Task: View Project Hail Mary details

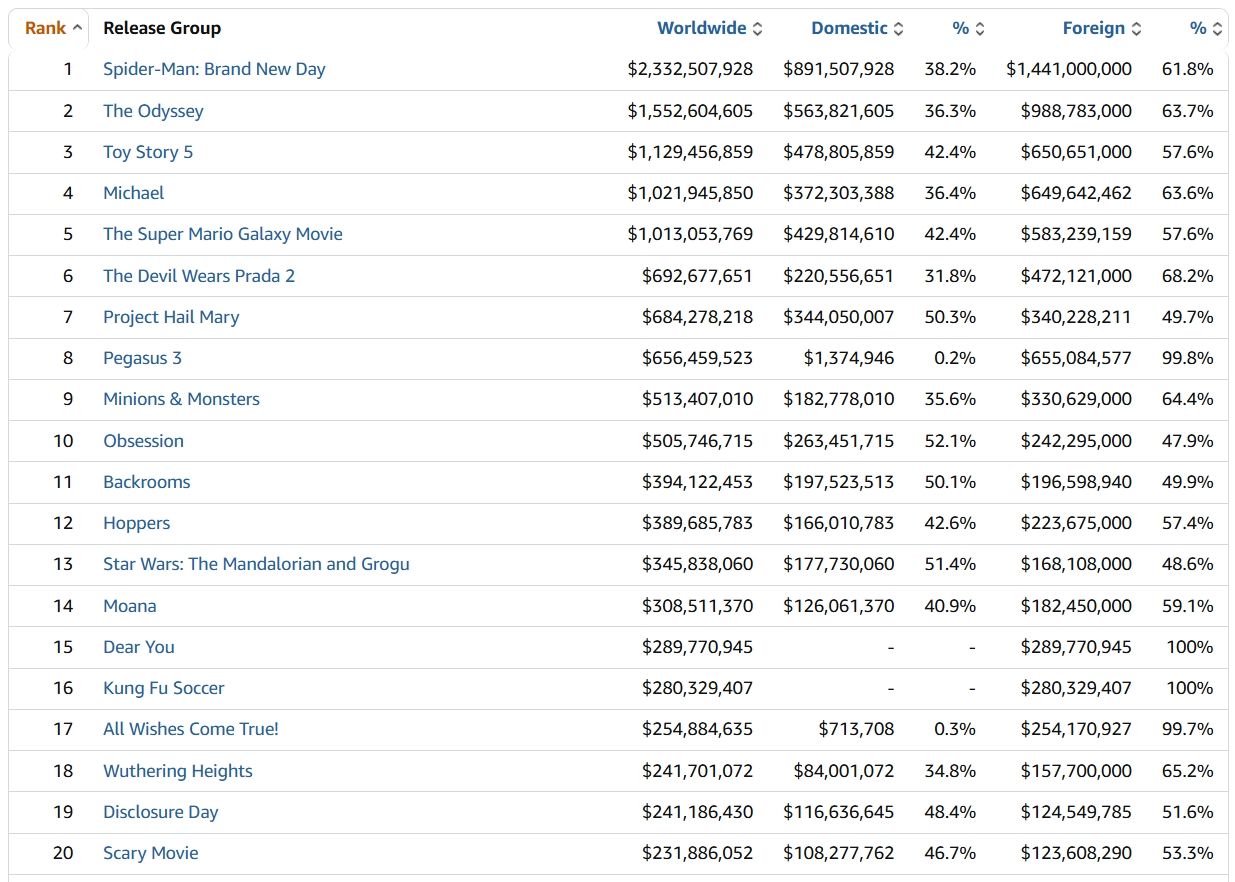Action: pos(171,317)
